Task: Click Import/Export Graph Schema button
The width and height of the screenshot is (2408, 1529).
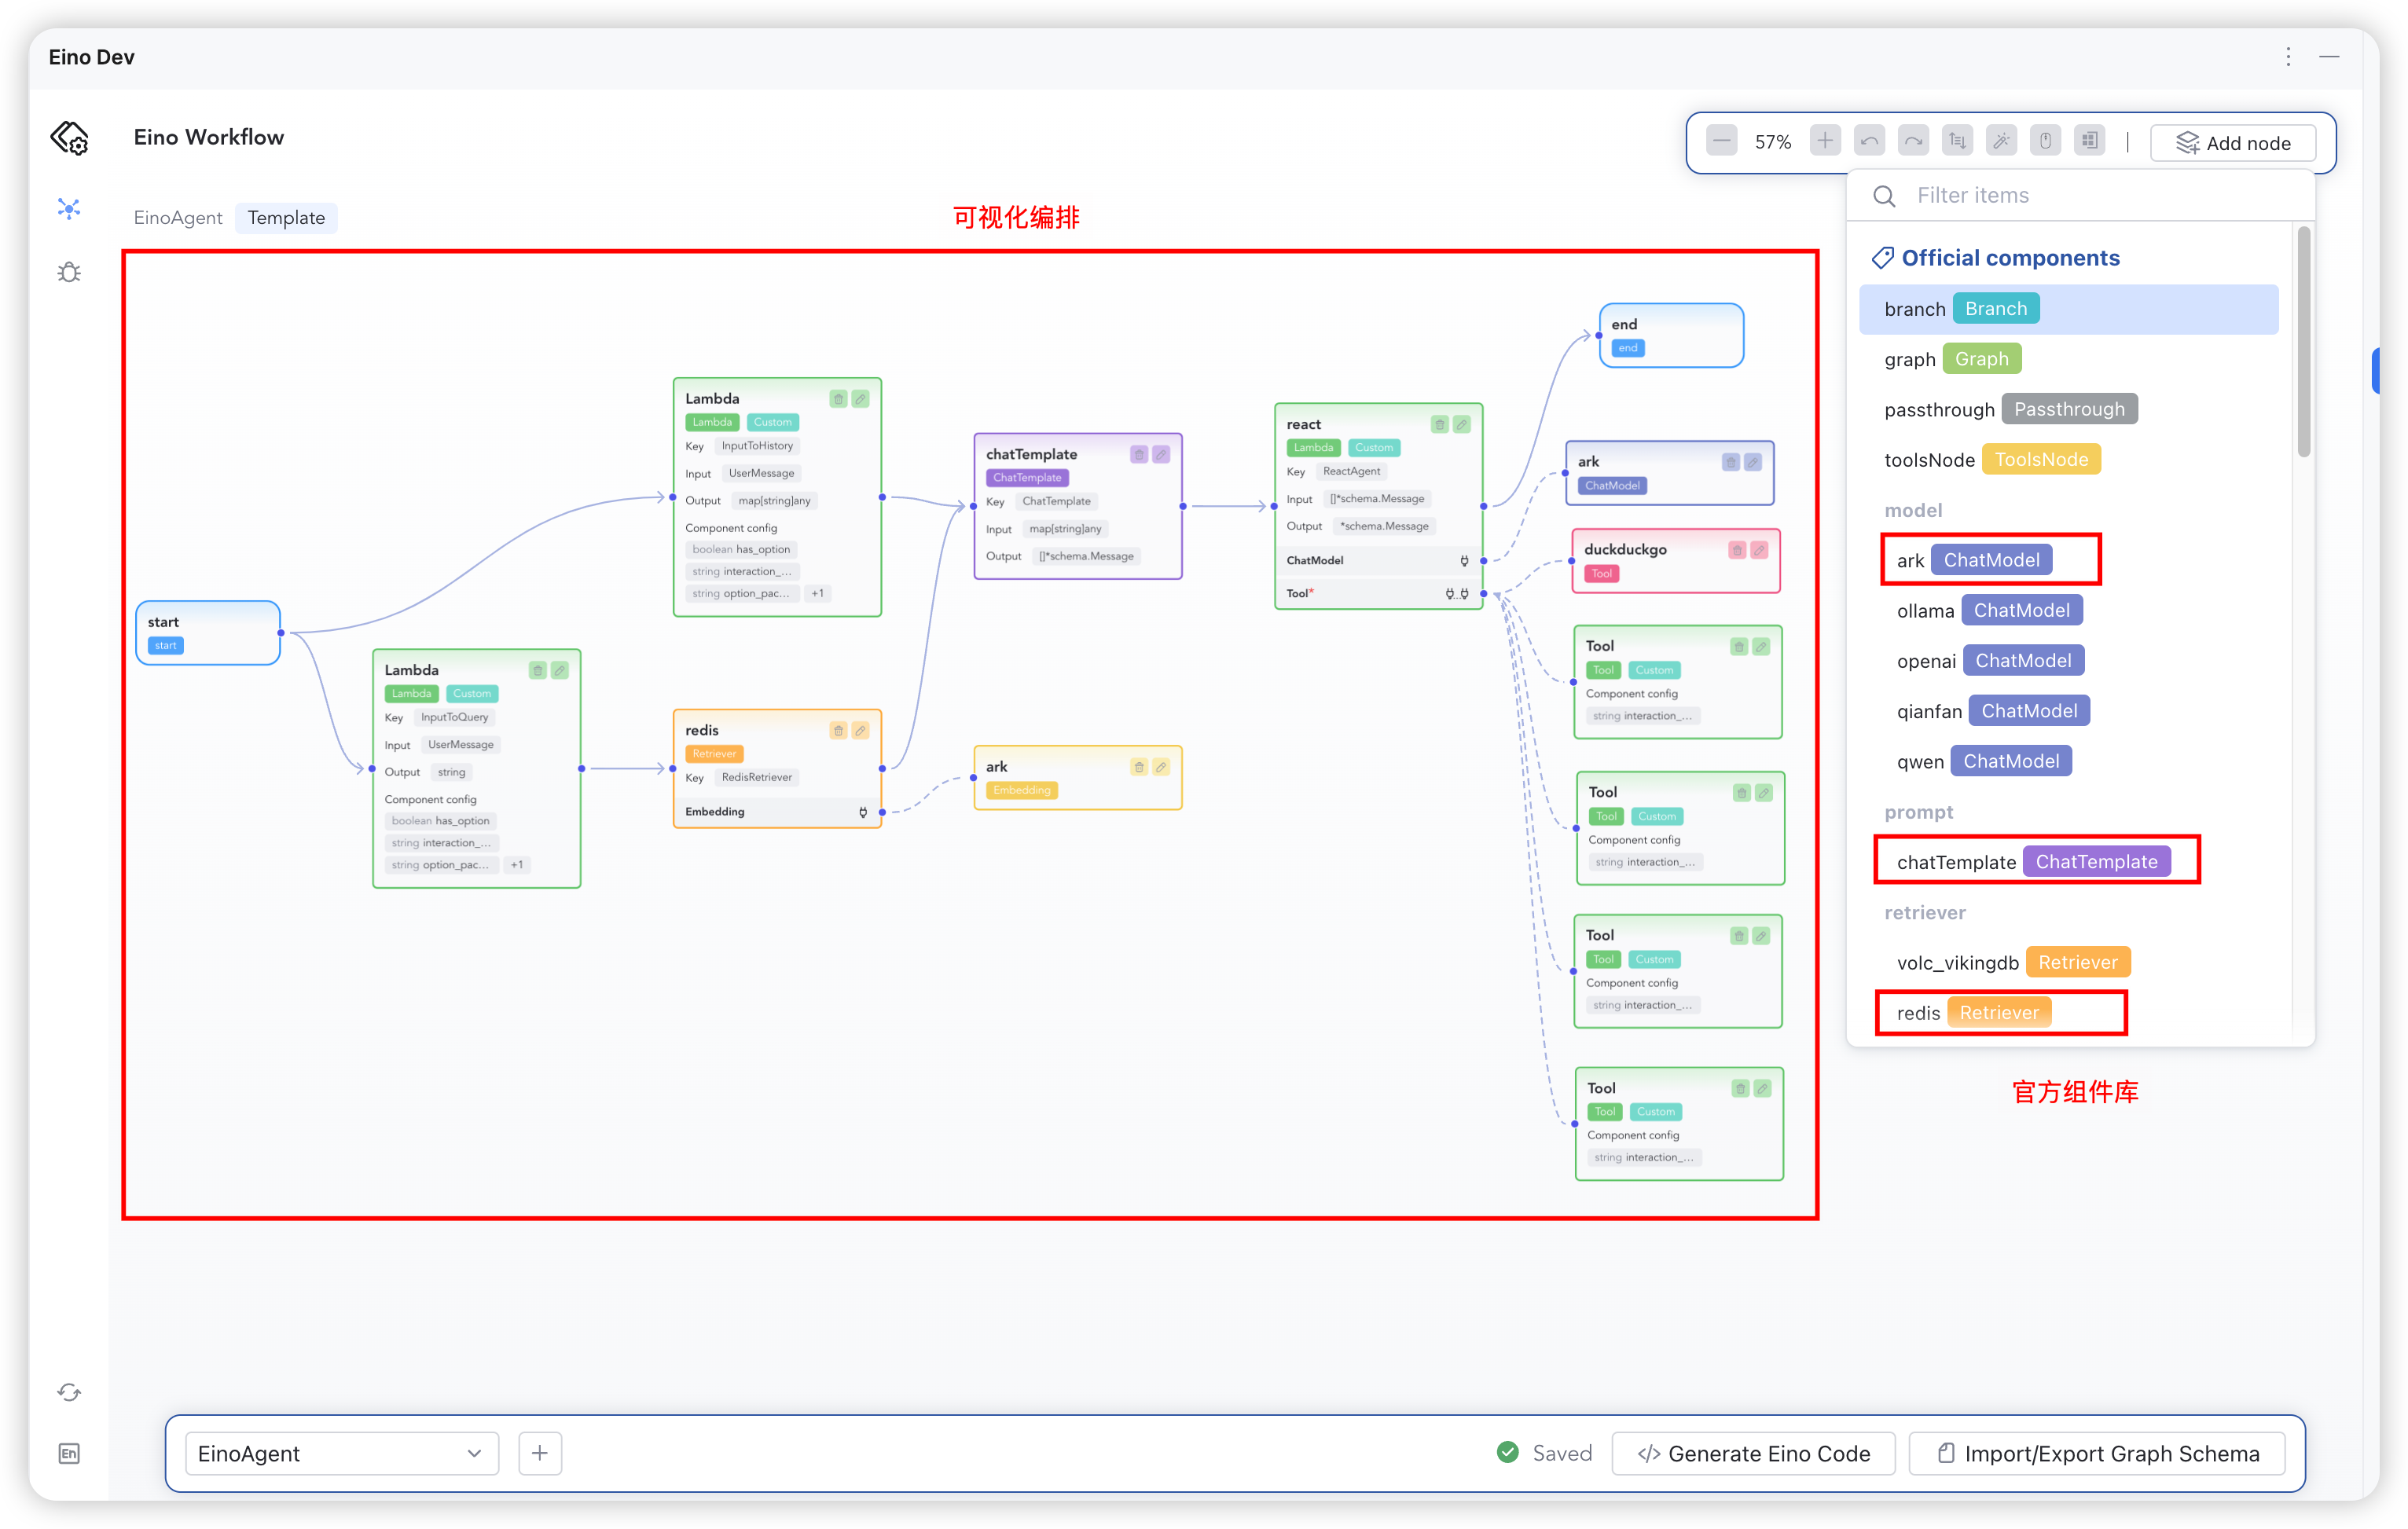Action: pos(2097,1453)
